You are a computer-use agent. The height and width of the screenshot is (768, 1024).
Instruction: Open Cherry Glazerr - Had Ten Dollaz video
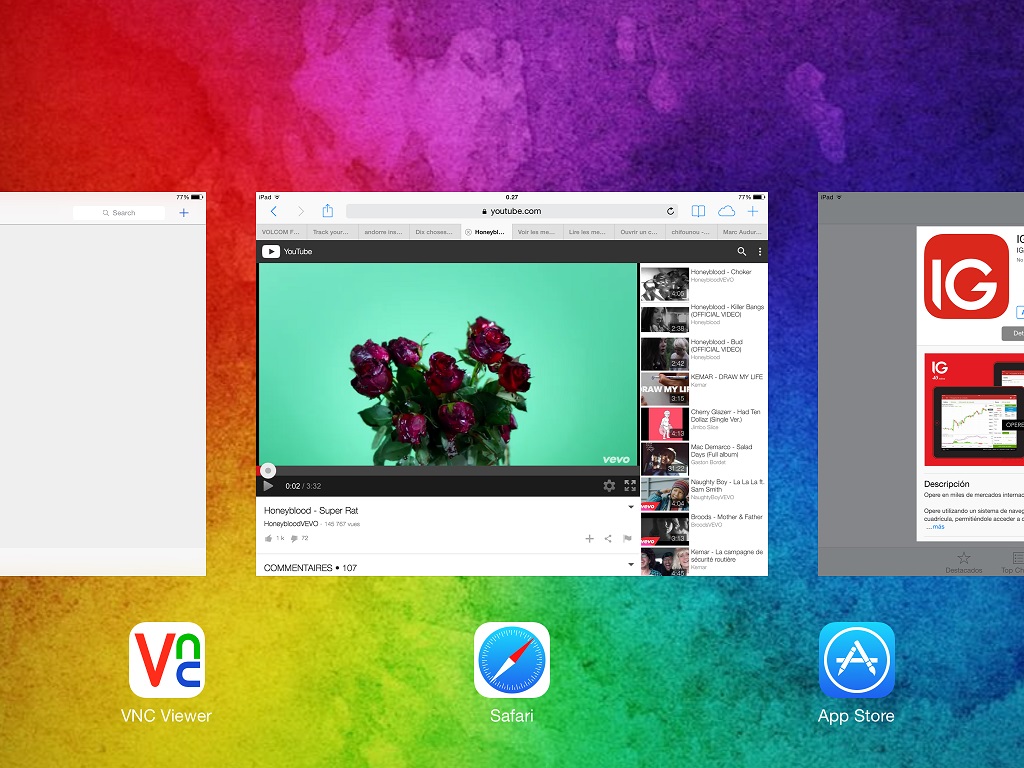click(703, 423)
